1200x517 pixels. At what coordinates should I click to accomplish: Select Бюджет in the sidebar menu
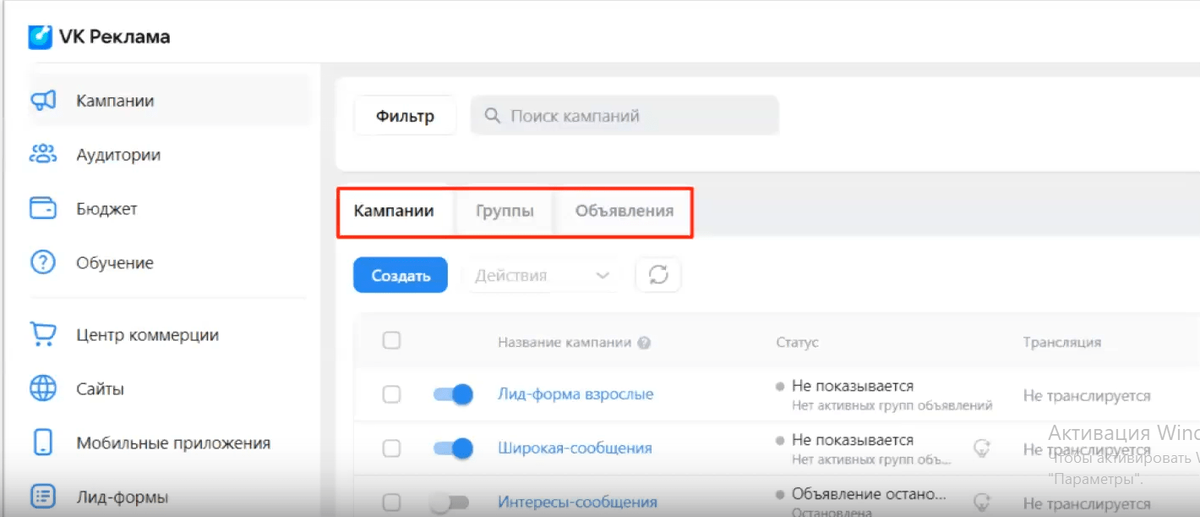pyautogui.click(x=107, y=209)
